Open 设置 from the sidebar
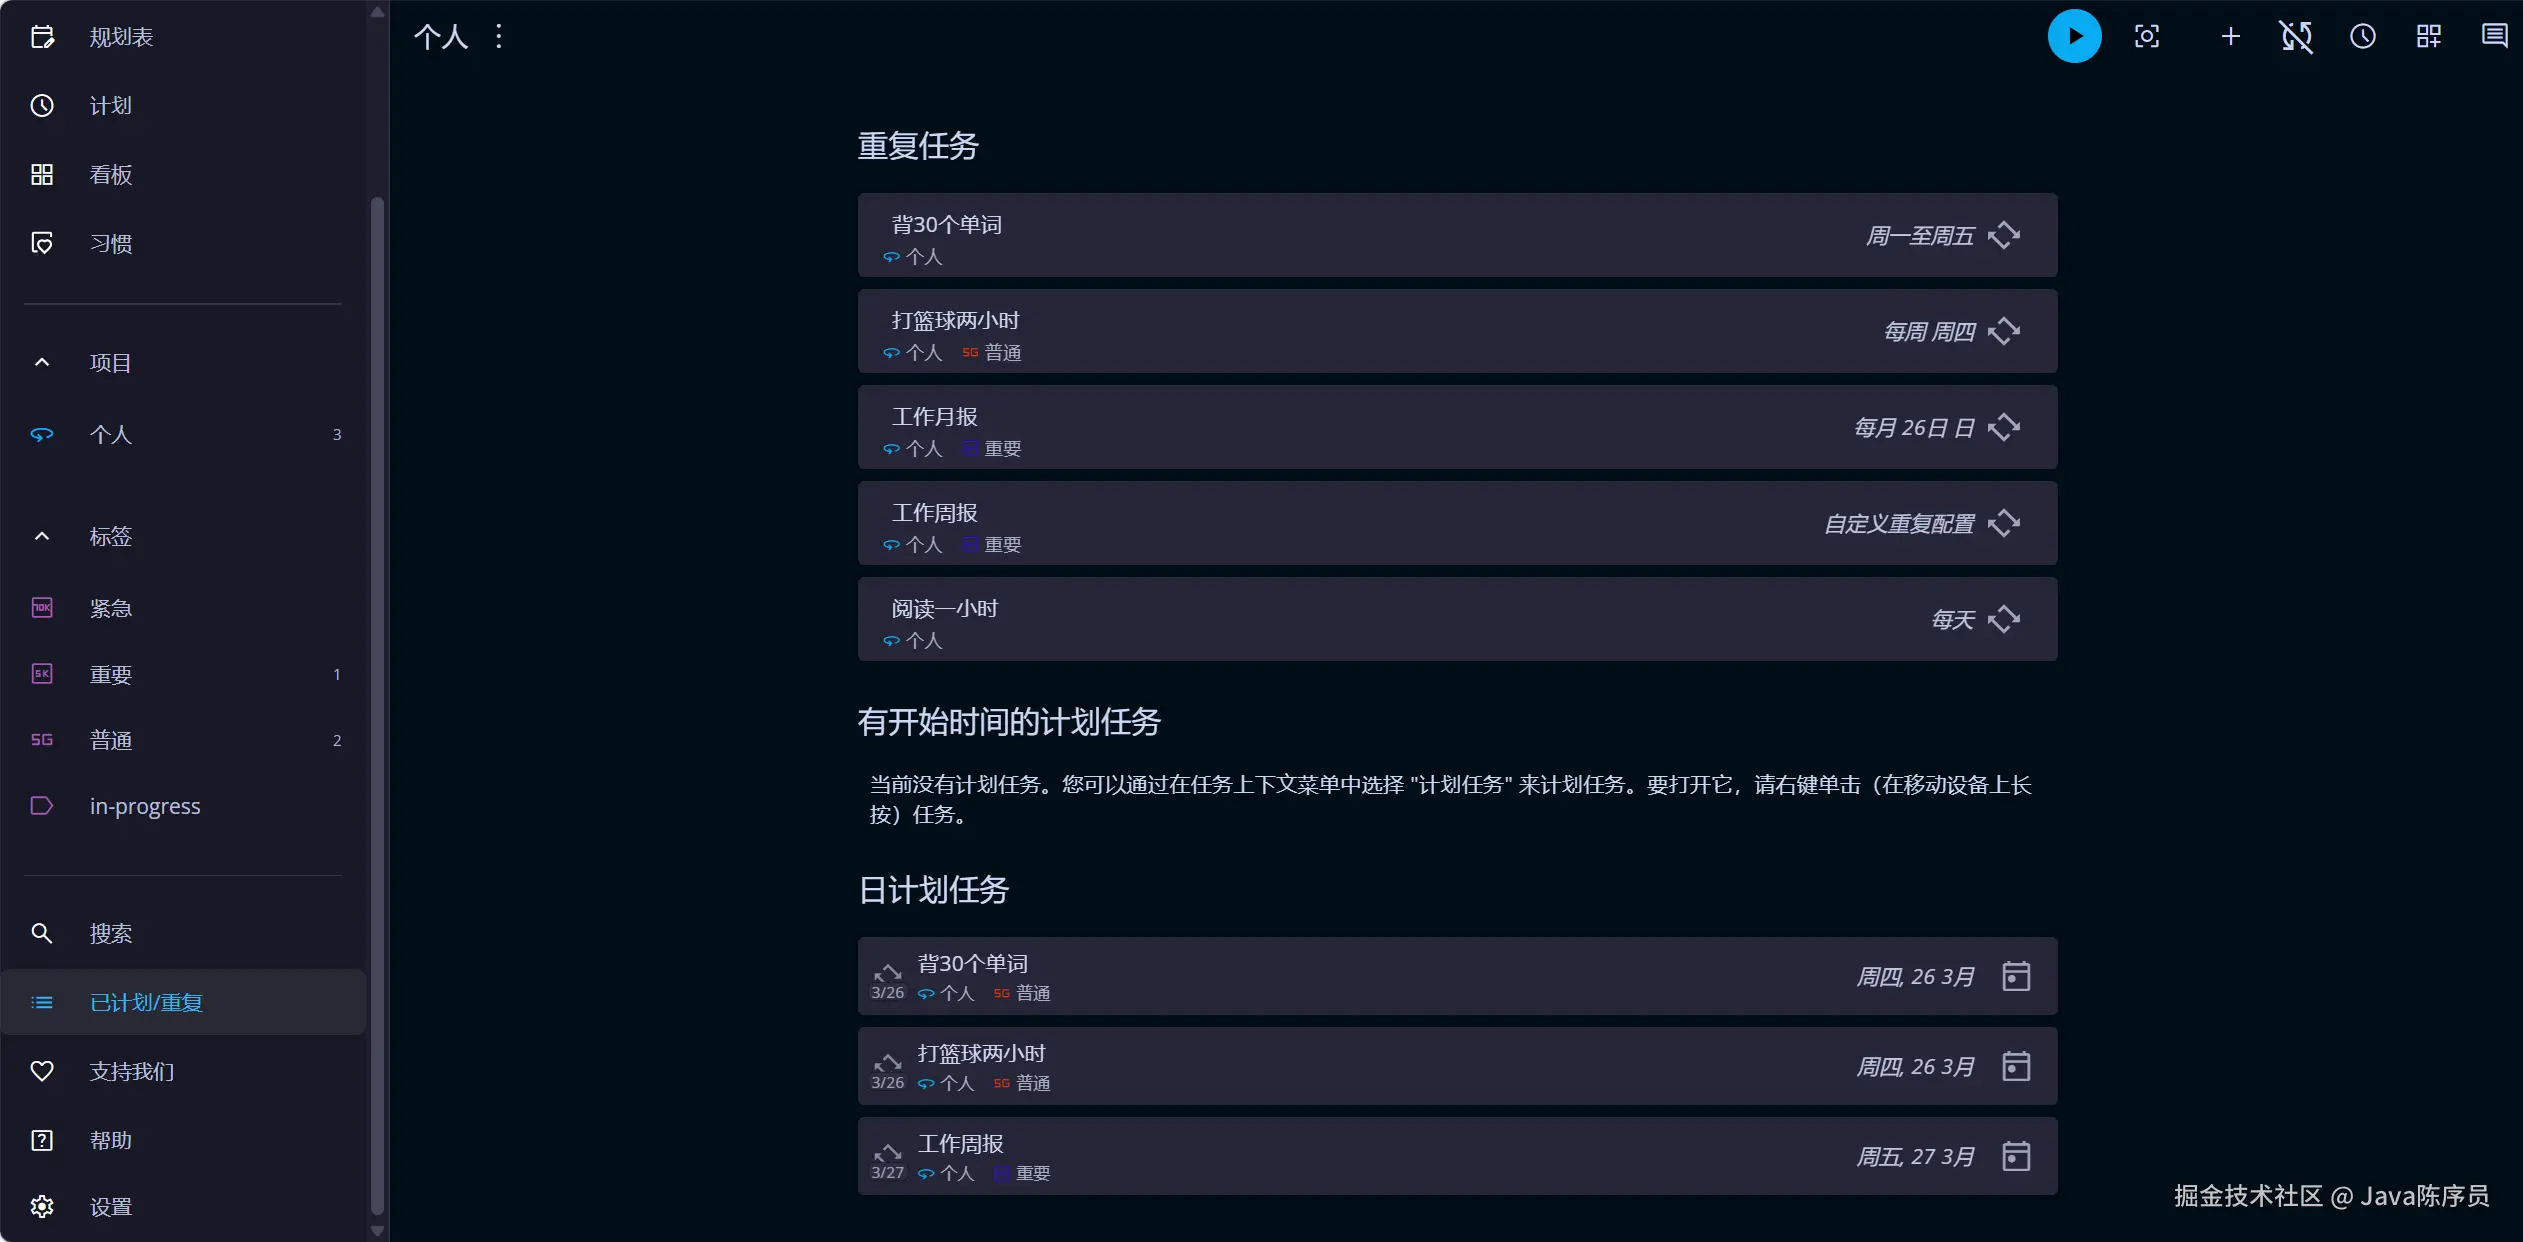This screenshot has width=2523, height=1242. point(110,1207)
